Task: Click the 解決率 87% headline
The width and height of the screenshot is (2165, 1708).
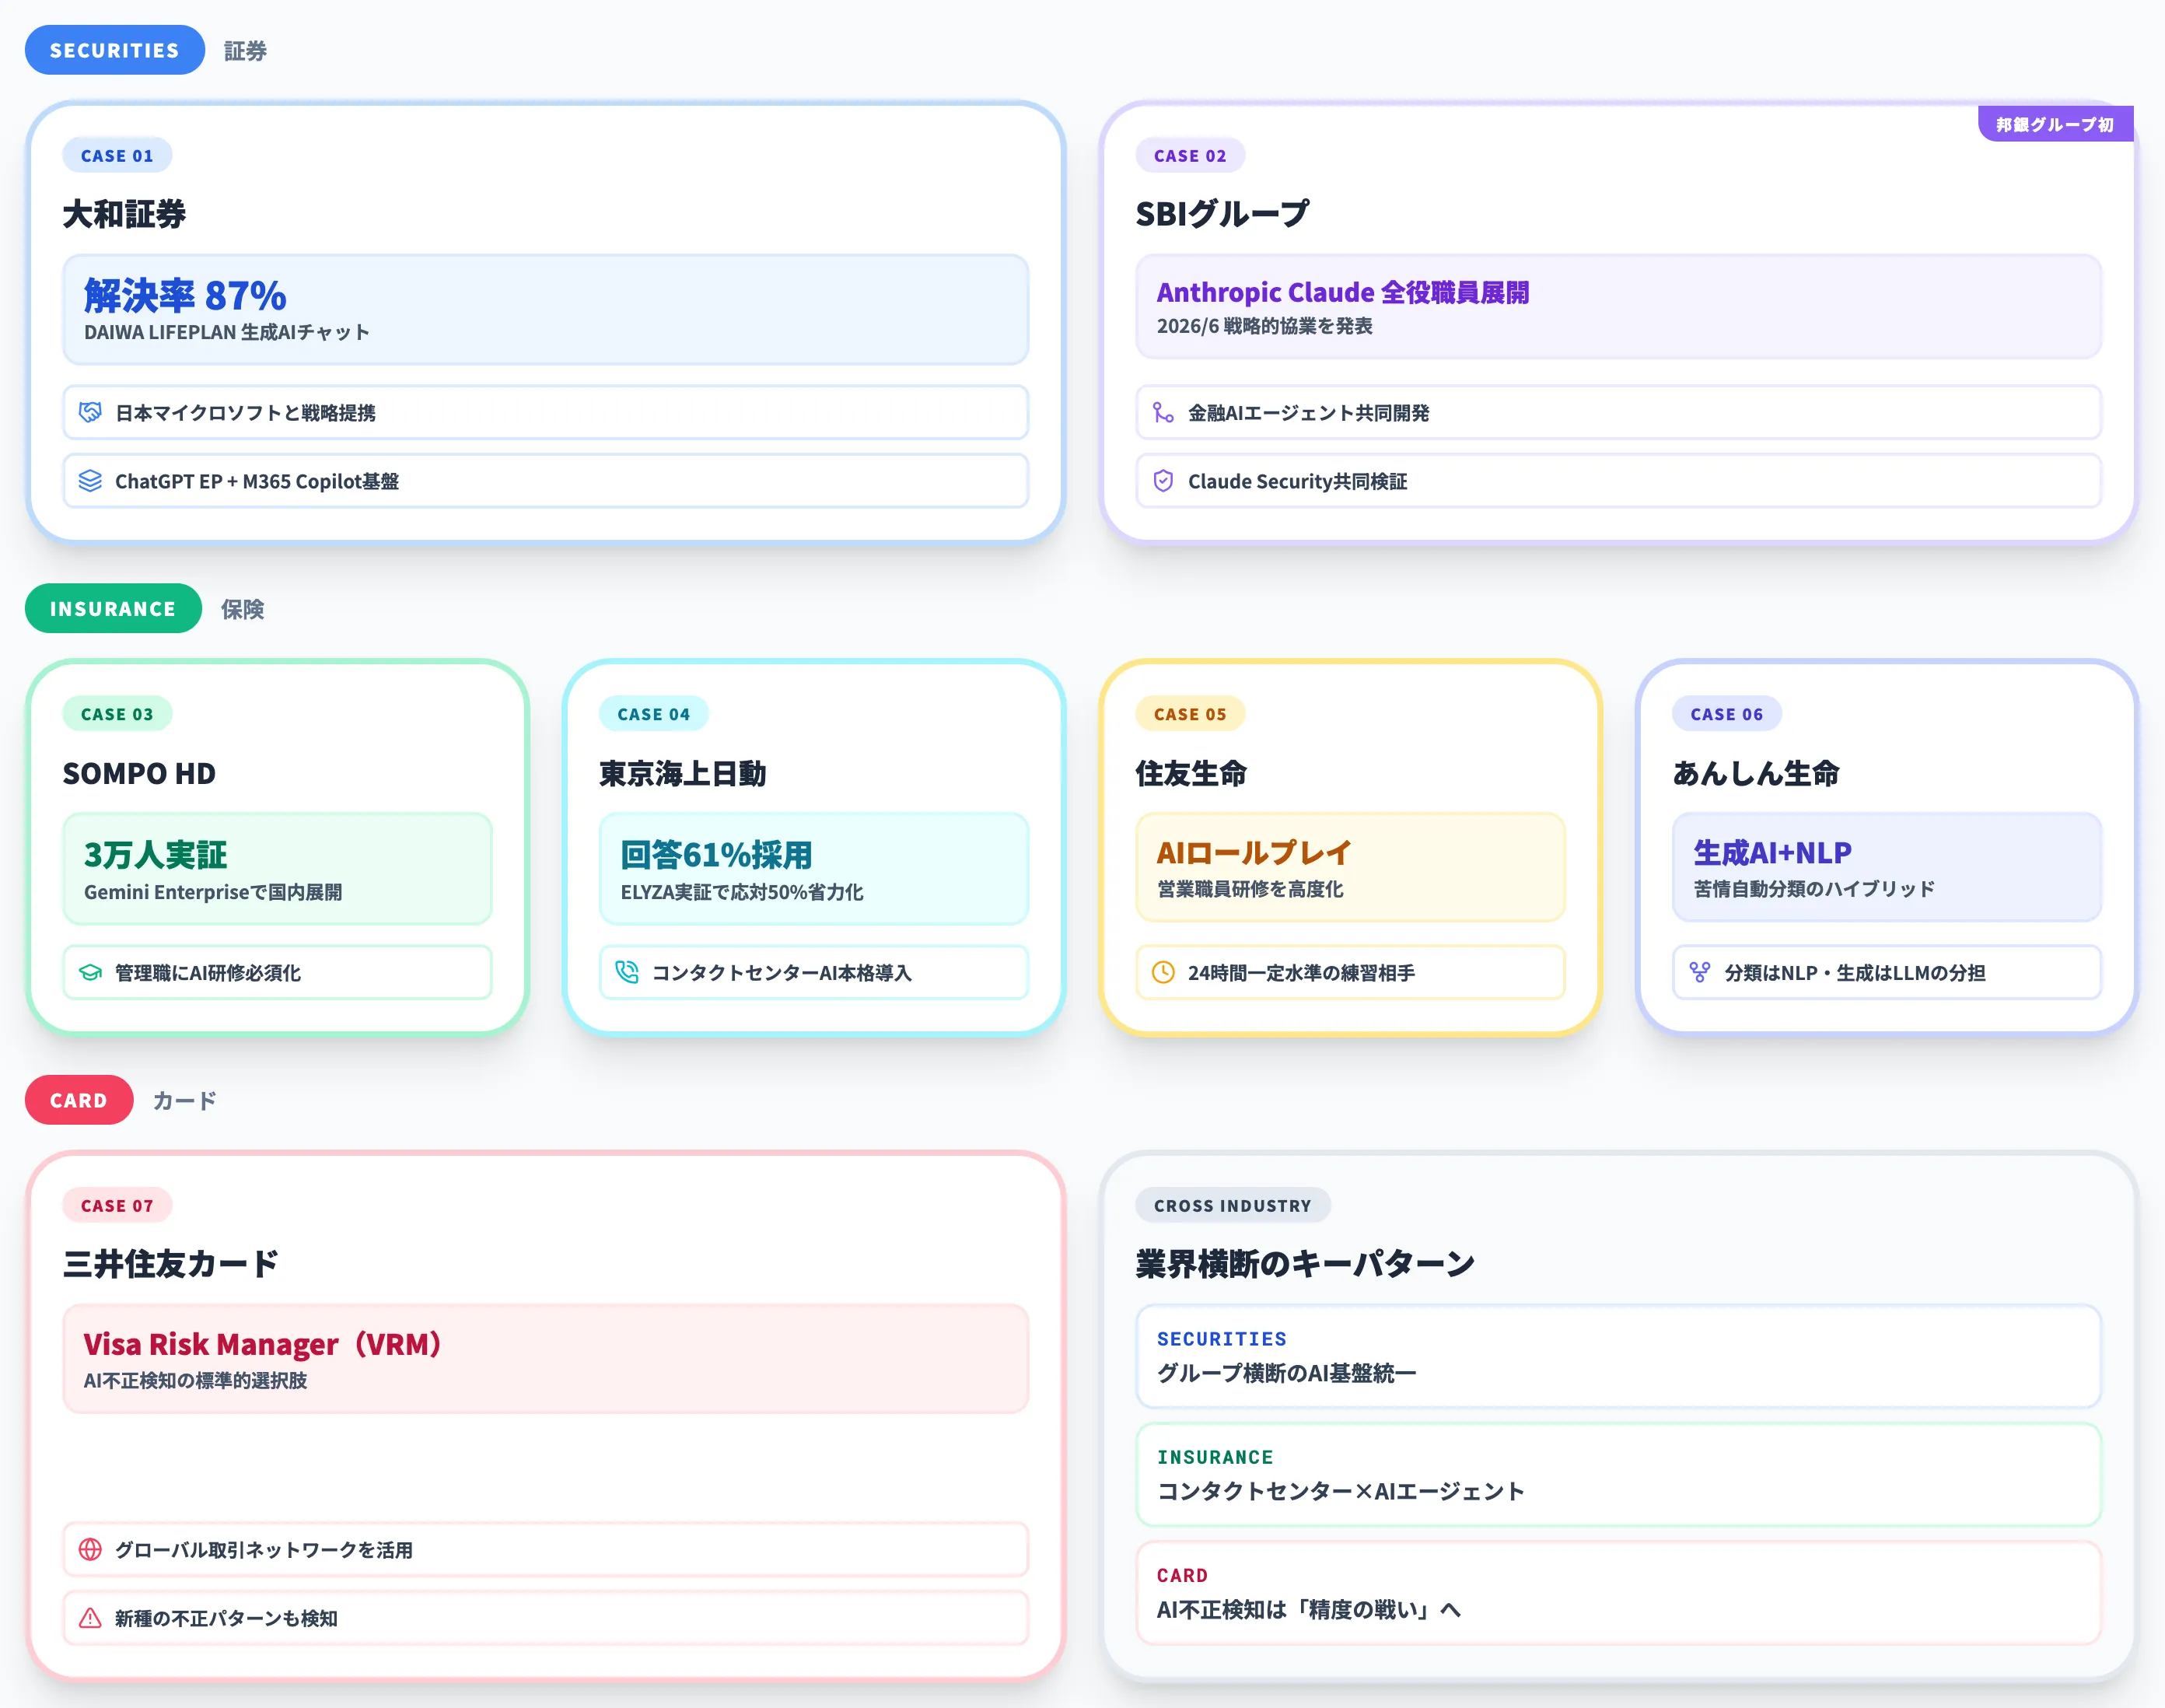Action: click(x=185, y=296)
